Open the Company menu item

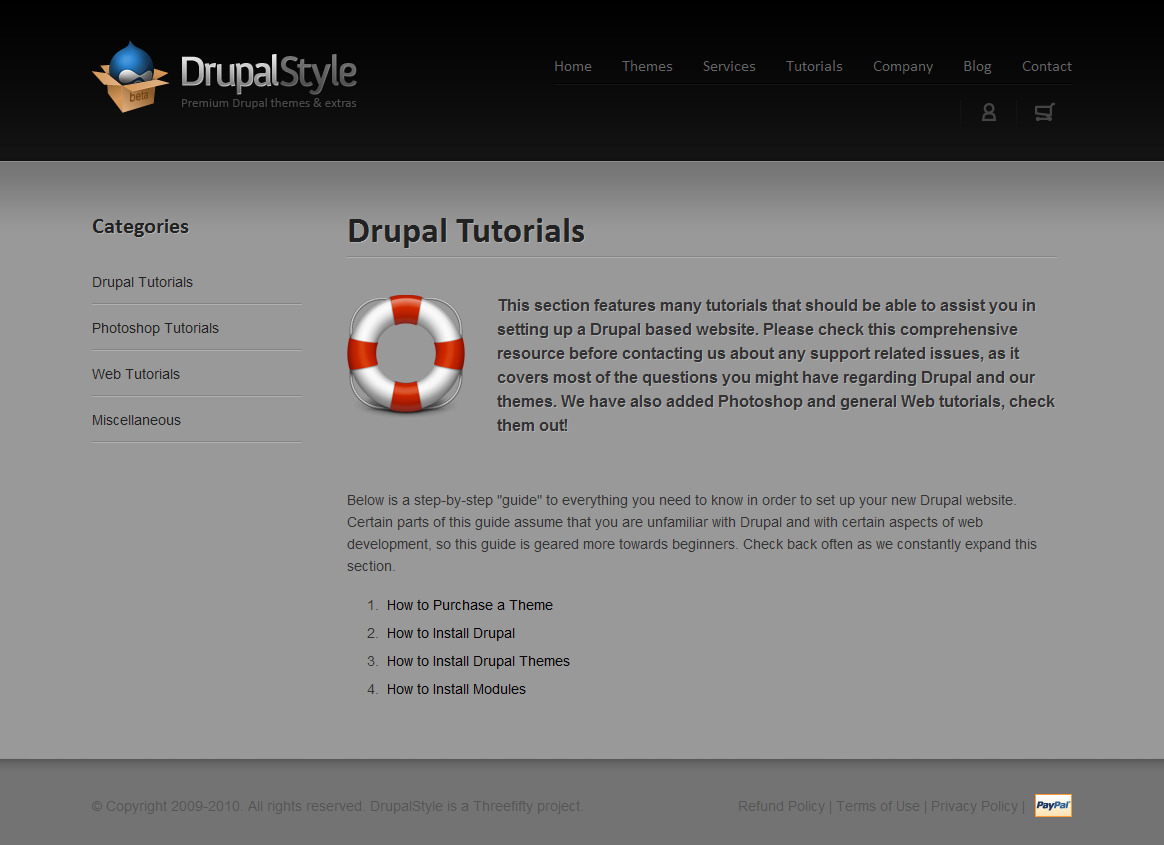903,66
